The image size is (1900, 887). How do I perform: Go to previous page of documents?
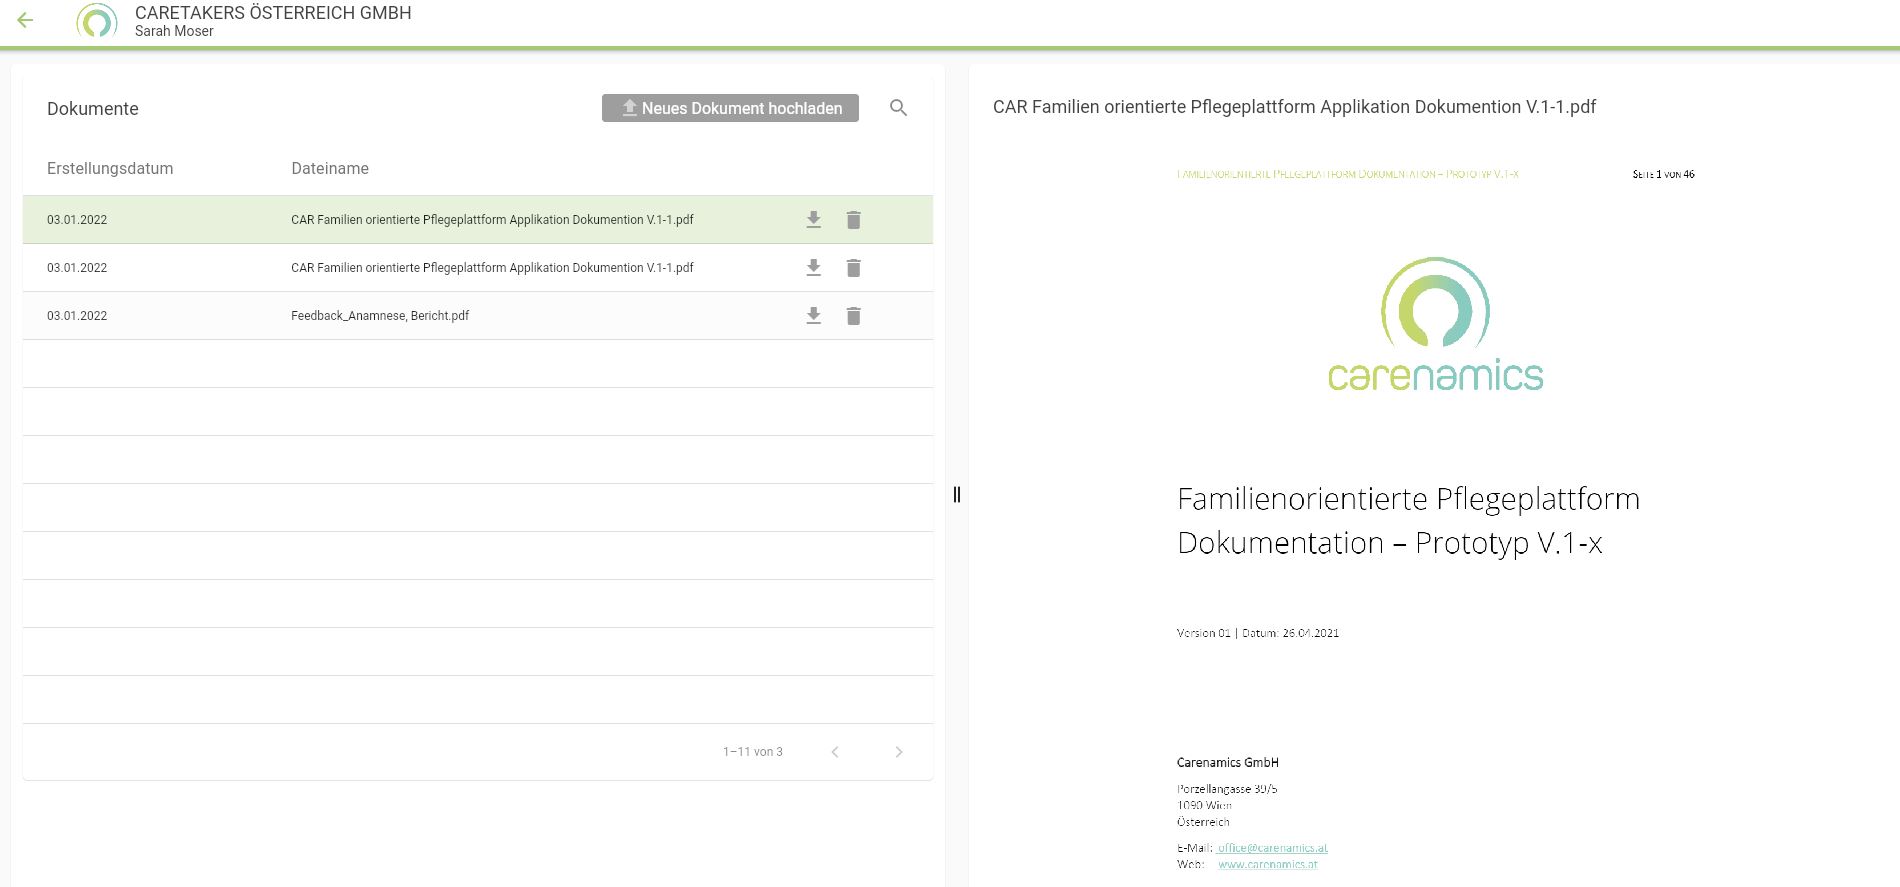(x=835, y=752)
